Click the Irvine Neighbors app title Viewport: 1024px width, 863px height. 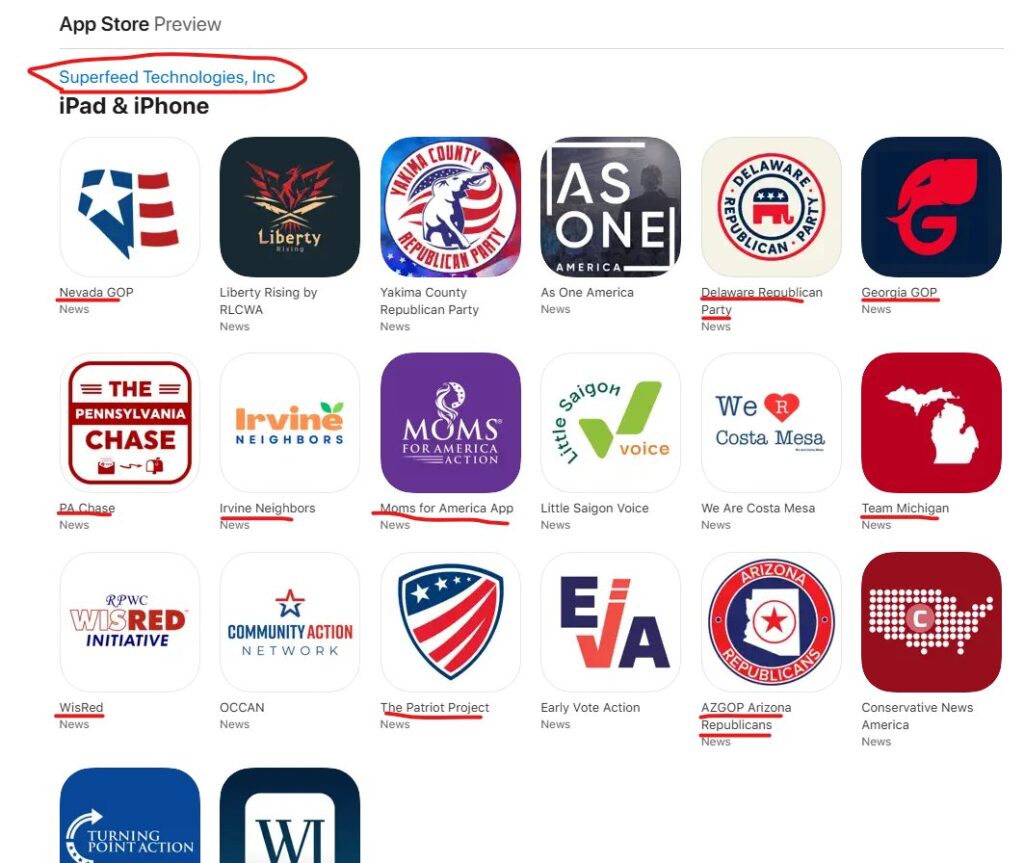click(x=267, y=508)
